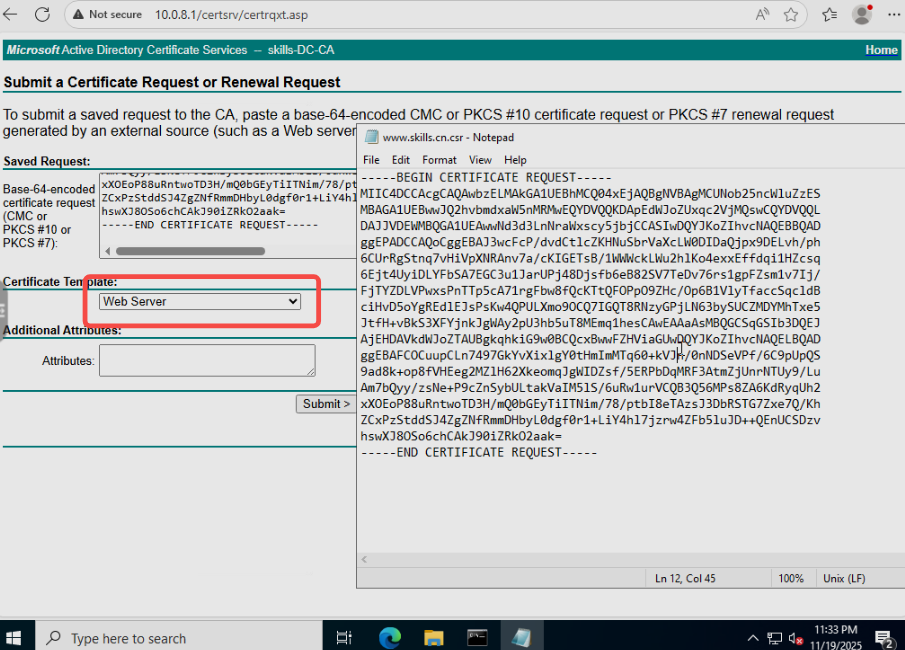This screenshot has width=905, height=650.
Task: Click the 100% zoom status in Notepad
Action: click(x=791, y=578)
